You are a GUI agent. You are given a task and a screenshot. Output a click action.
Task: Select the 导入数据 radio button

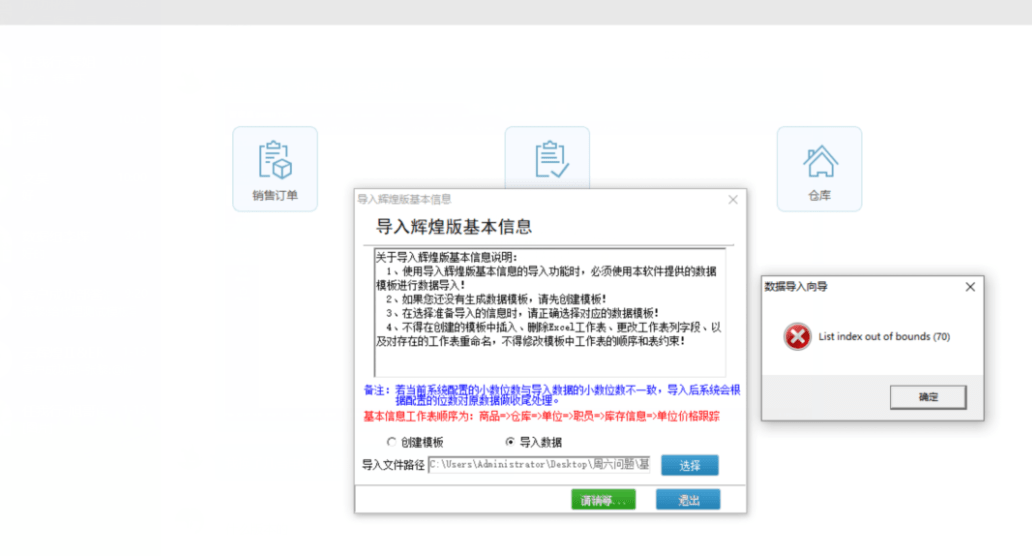pos(509,442)
